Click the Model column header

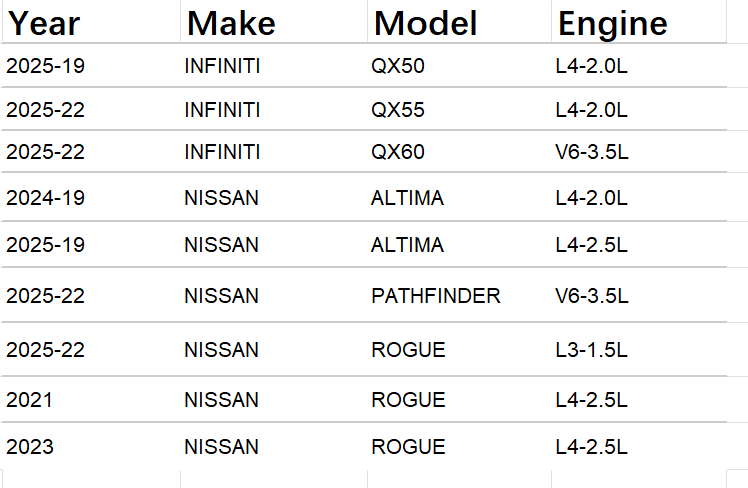(425, 22)
